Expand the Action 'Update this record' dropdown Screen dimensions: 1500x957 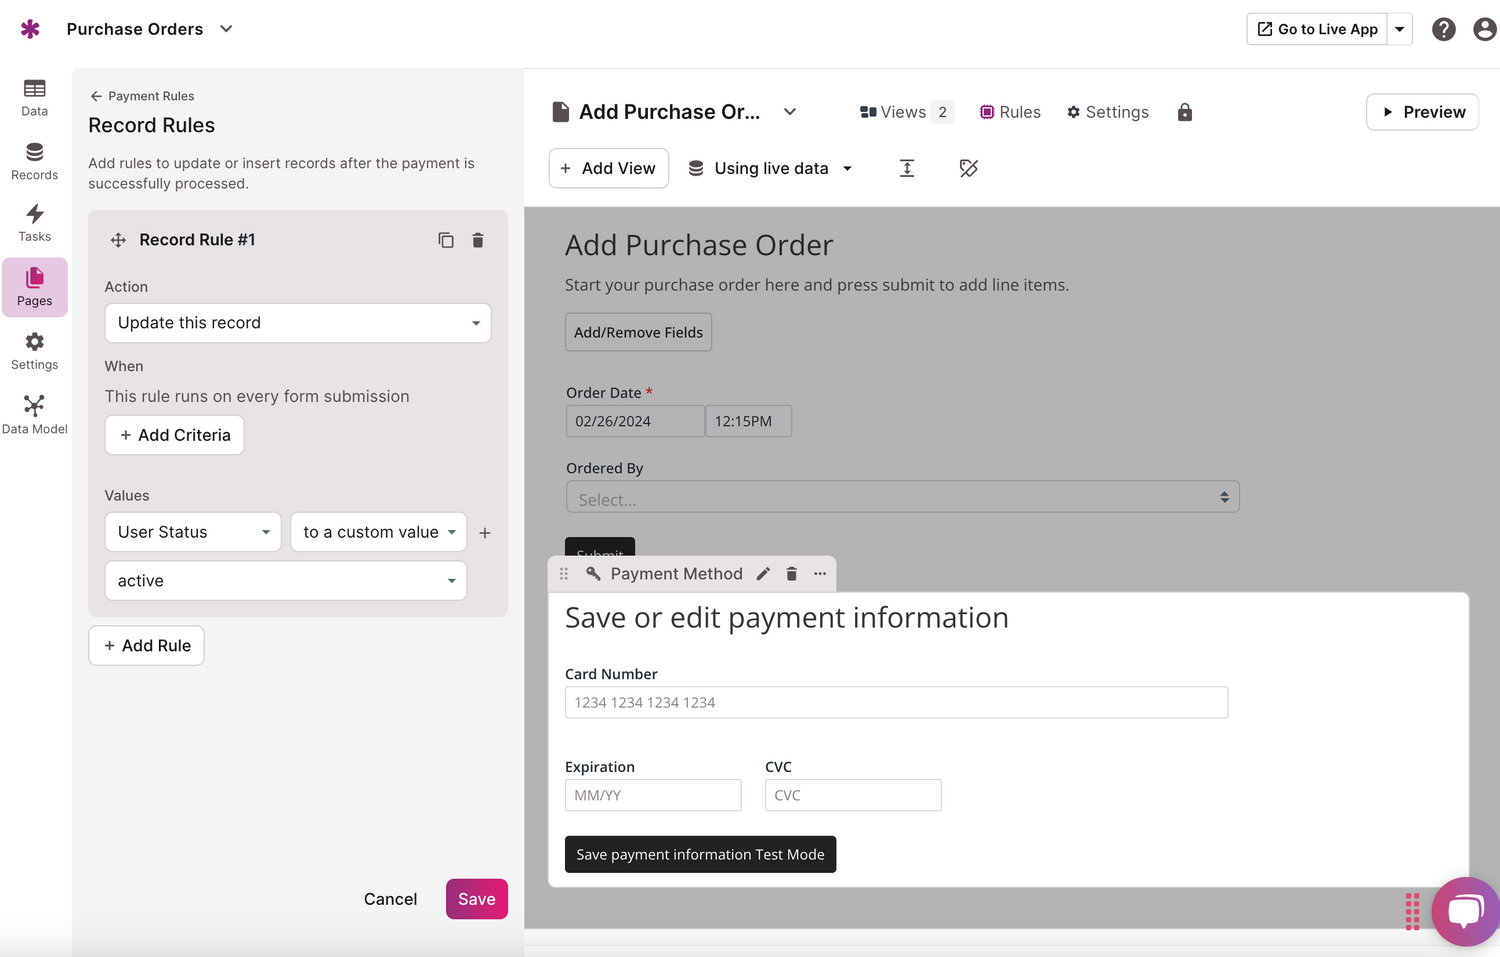(x=297, y=323)
